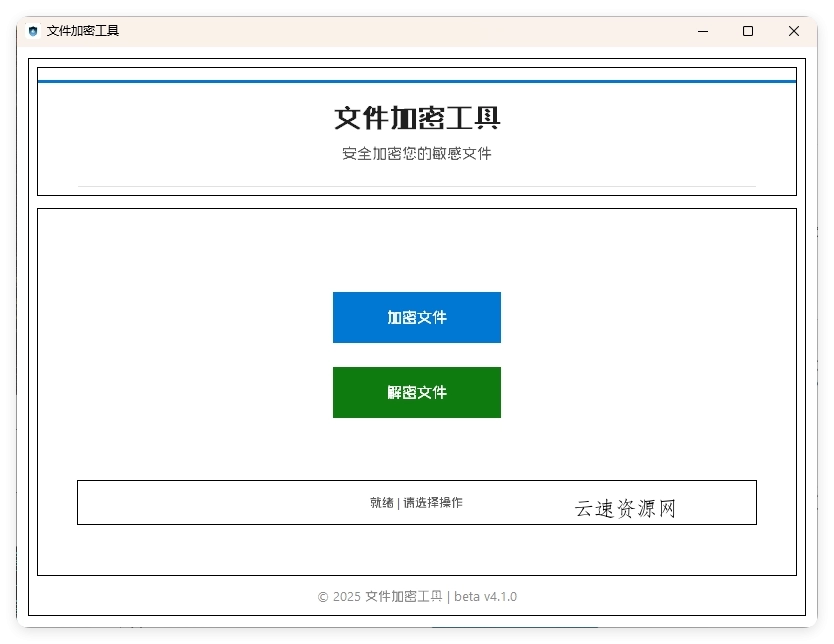Click the Windows taskbar at screen bottom
The width and height of the screenshot is (834, 644).
pos(416,640)
